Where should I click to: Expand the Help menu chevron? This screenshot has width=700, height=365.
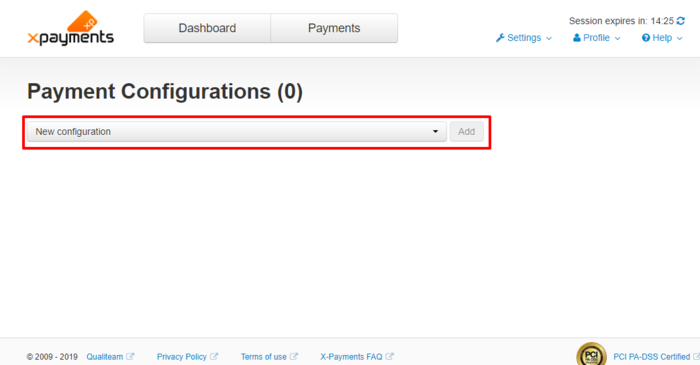pos(679,38)
